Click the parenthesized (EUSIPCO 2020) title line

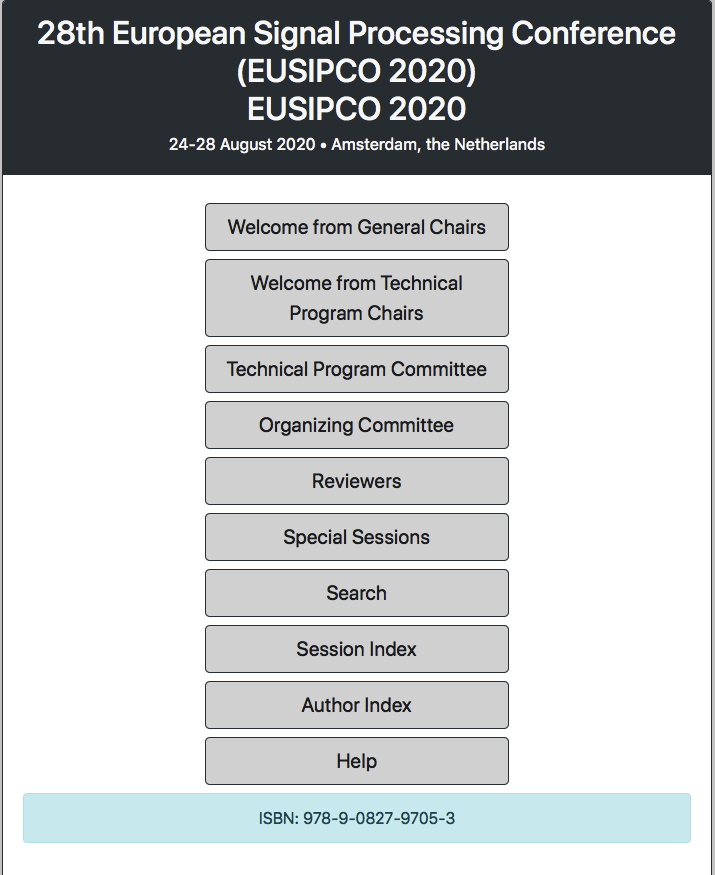[x=357, y=71]
